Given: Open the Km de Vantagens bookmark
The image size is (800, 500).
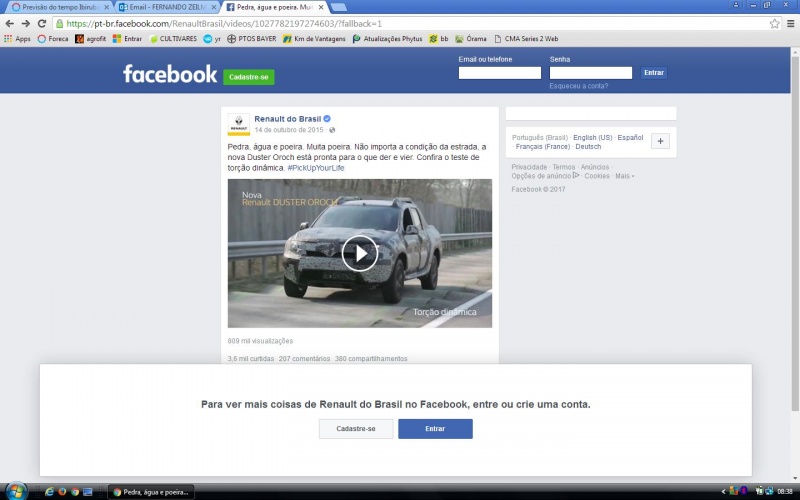Looking at the screenshot, I should click(314, 39).
